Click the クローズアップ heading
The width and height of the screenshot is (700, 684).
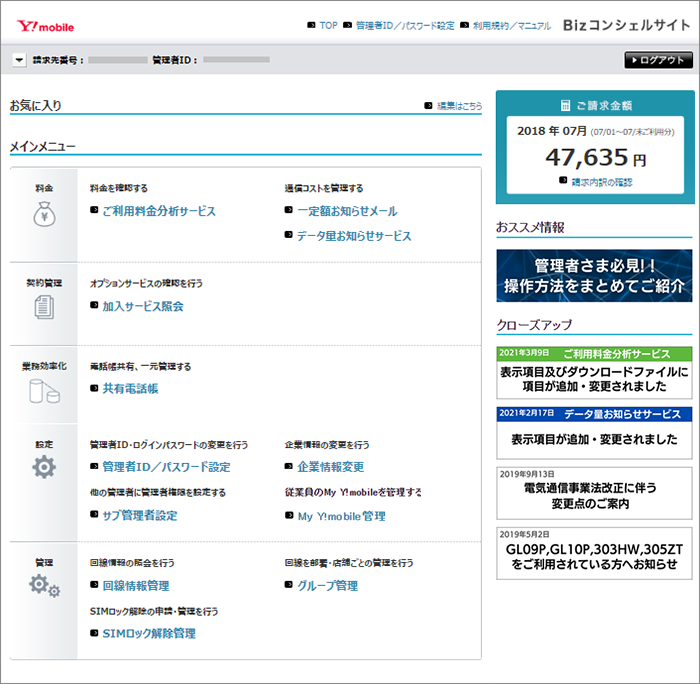pyautogui.click(x=534, y=325)
